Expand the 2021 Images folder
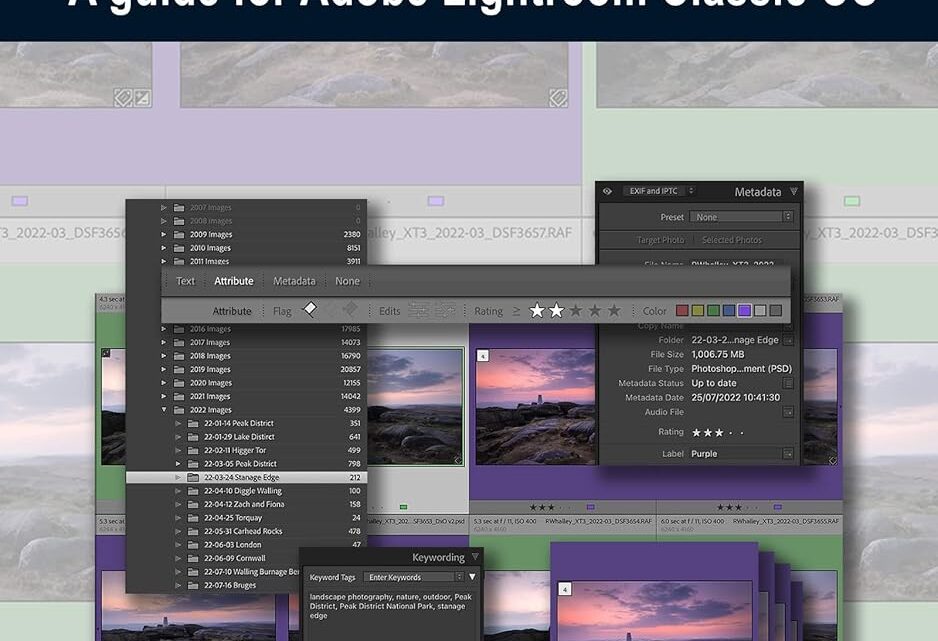Viewport: 938px width, 641px height. (164, 396)
